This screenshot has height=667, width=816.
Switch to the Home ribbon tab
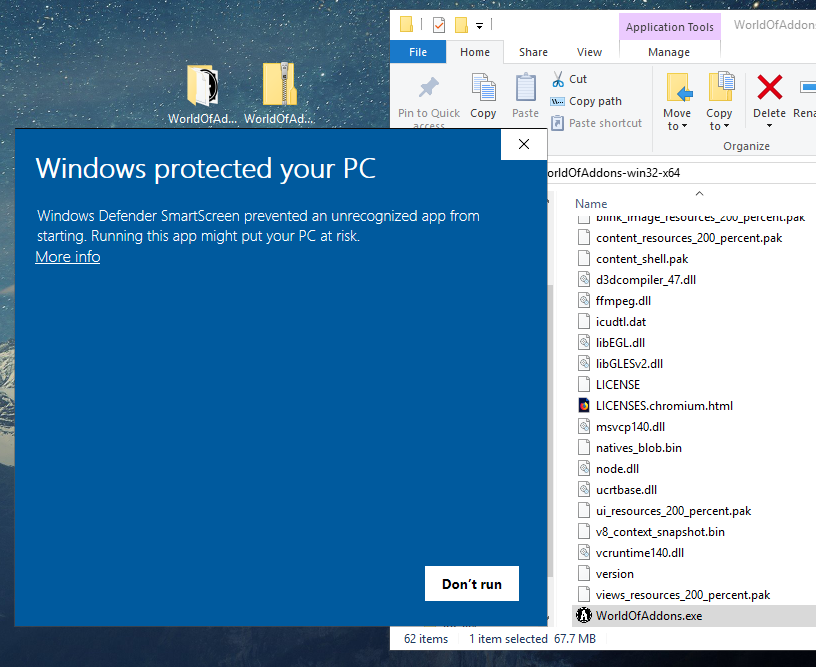click(475, 52)
